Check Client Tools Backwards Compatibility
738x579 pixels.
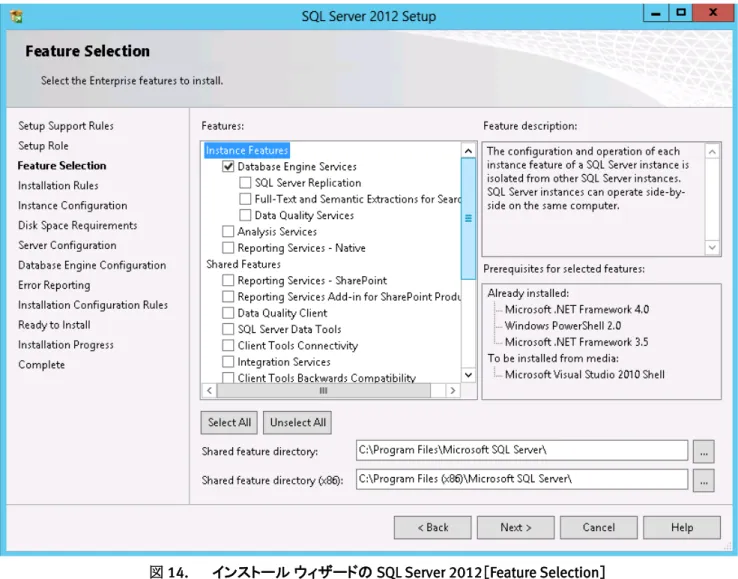point(228,378)
